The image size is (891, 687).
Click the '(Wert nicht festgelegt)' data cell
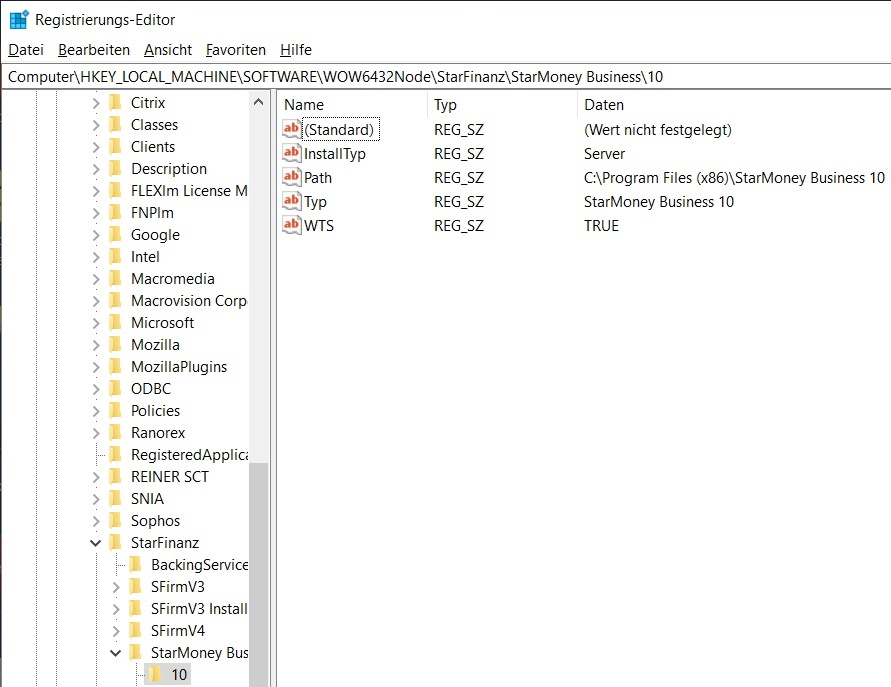click(657, 130)
